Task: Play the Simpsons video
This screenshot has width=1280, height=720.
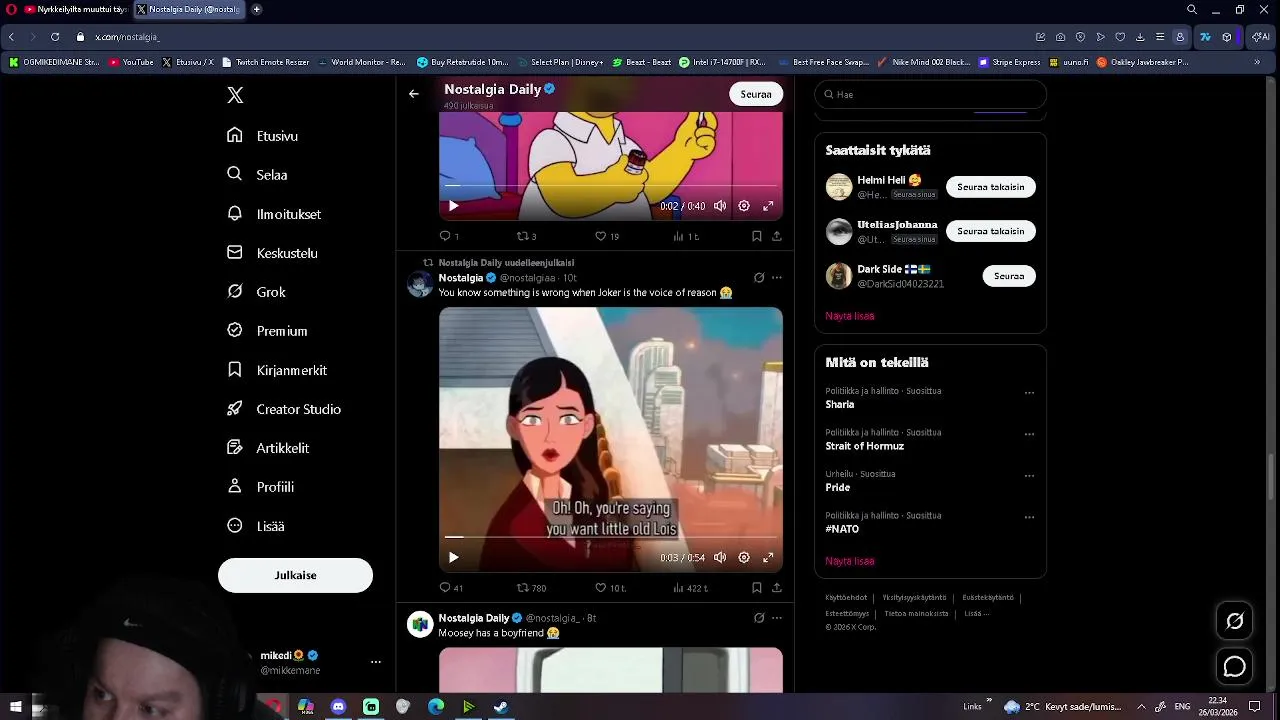Action: tap(453, 206)
